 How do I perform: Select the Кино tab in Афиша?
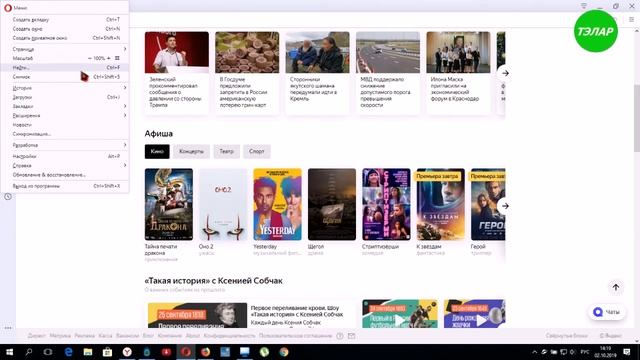coord(157,151)
